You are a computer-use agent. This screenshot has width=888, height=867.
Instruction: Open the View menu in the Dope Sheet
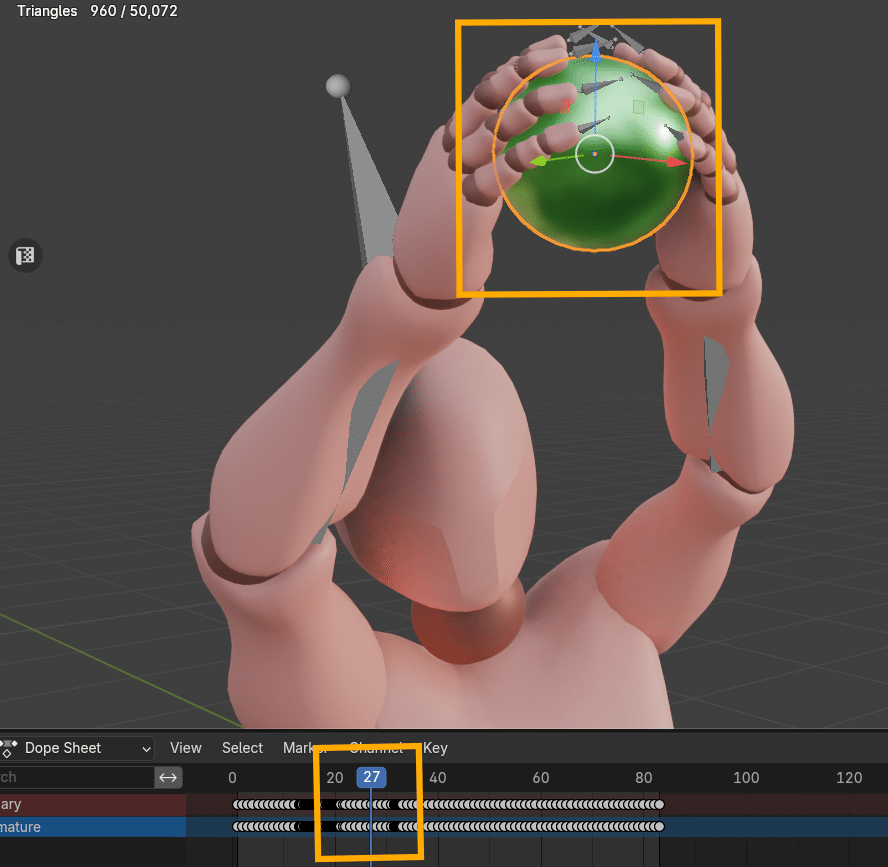coord(185,748)
